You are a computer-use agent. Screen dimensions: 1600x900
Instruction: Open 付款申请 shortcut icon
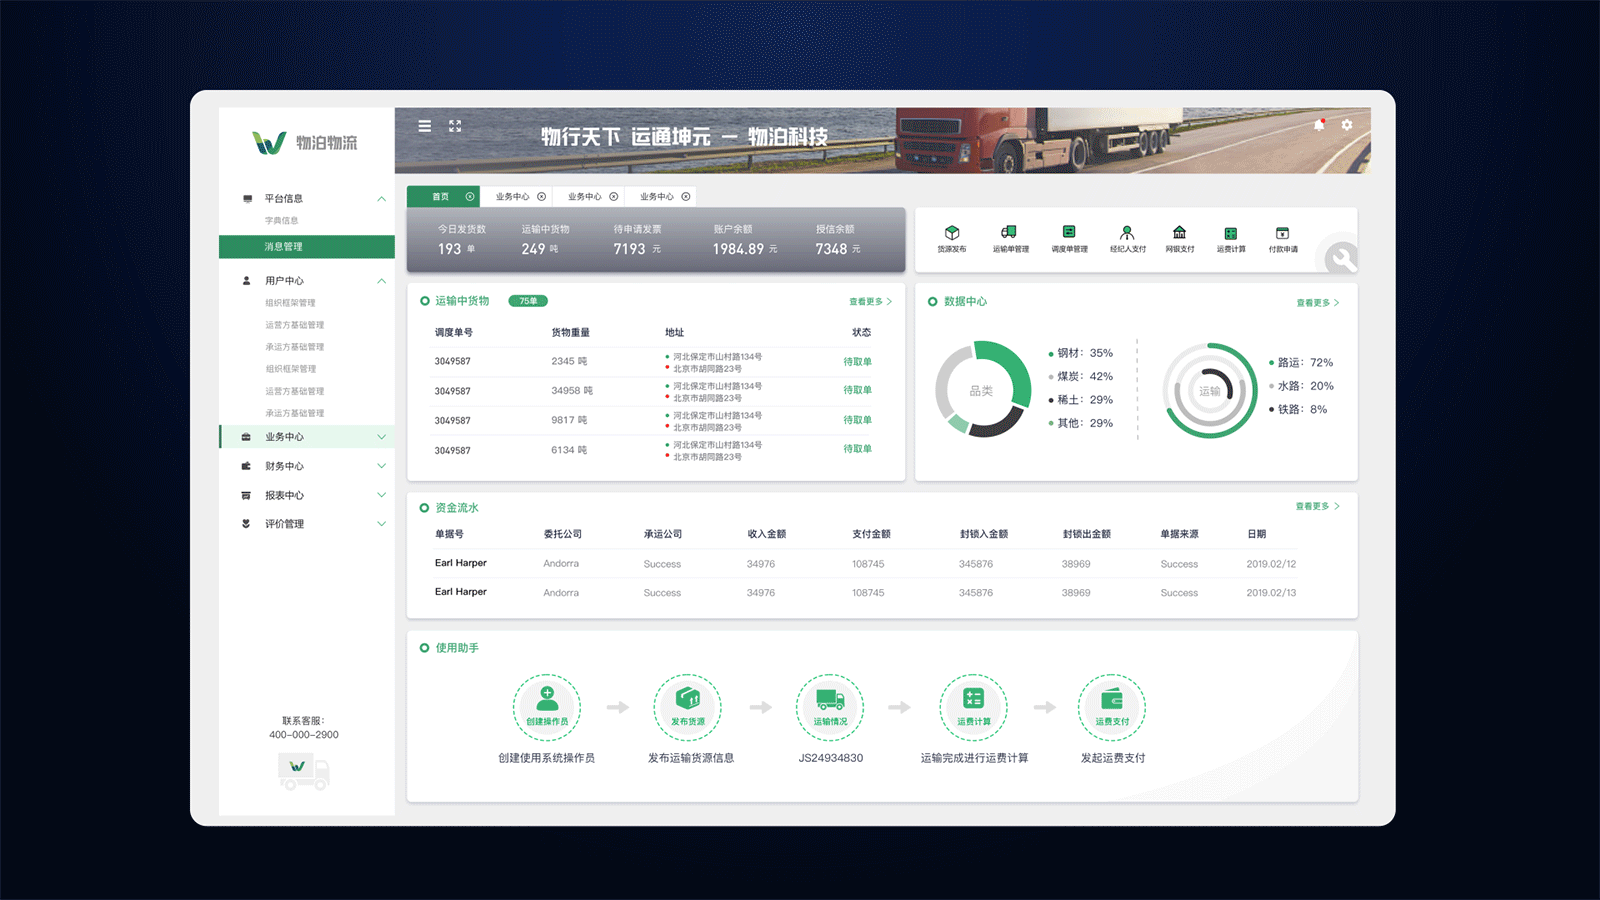pos(1283,233)
